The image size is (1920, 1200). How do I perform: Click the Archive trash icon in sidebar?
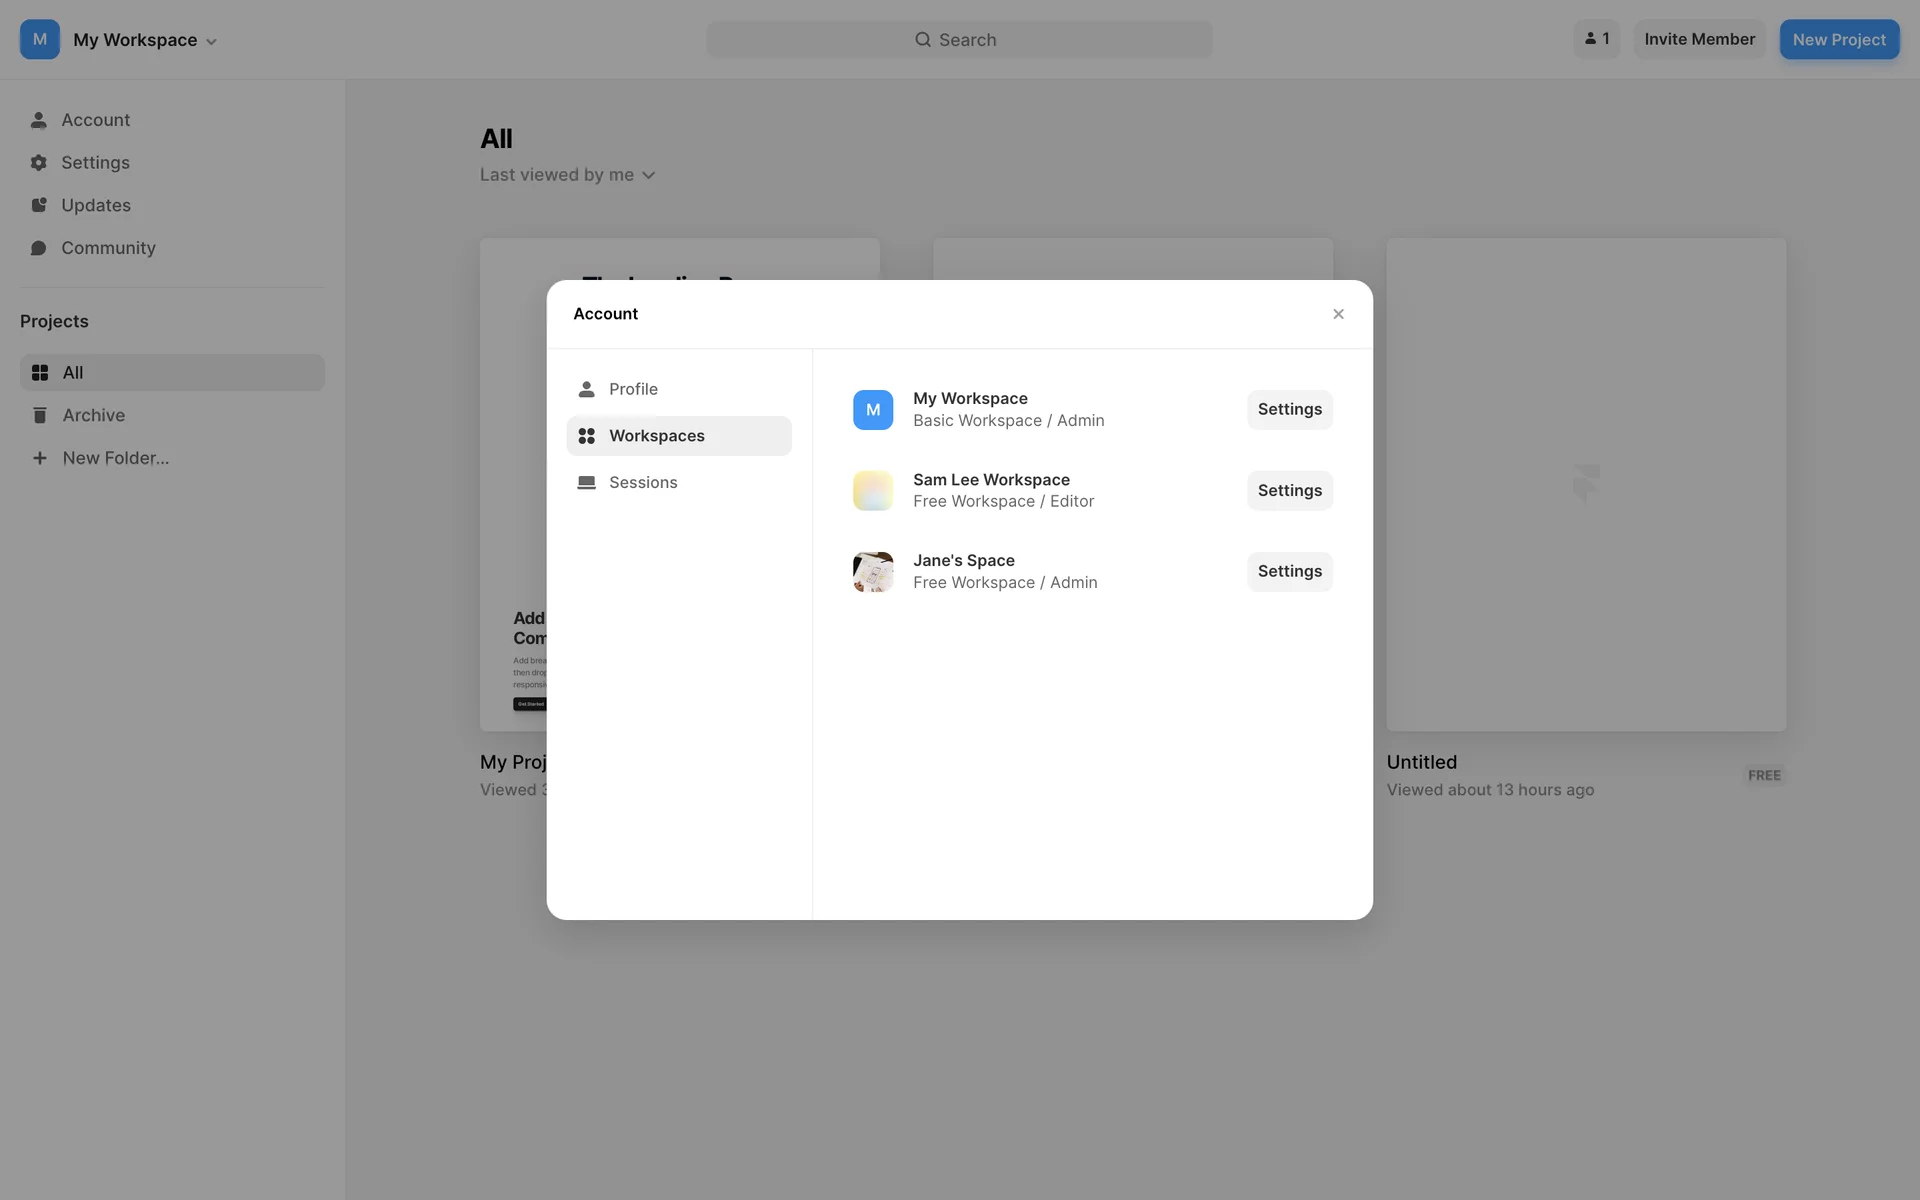click(40, 415)
